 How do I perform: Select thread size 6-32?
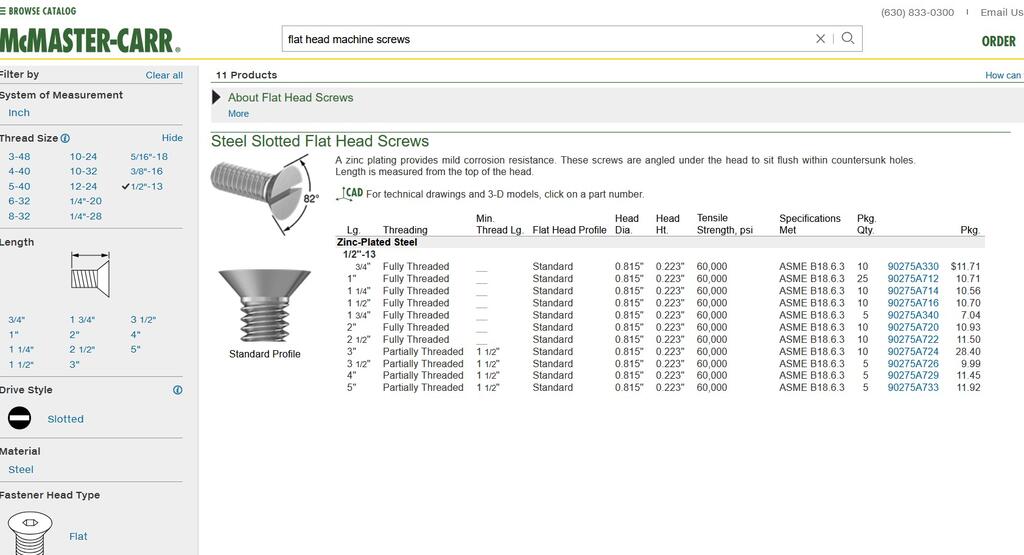point(19,201)
